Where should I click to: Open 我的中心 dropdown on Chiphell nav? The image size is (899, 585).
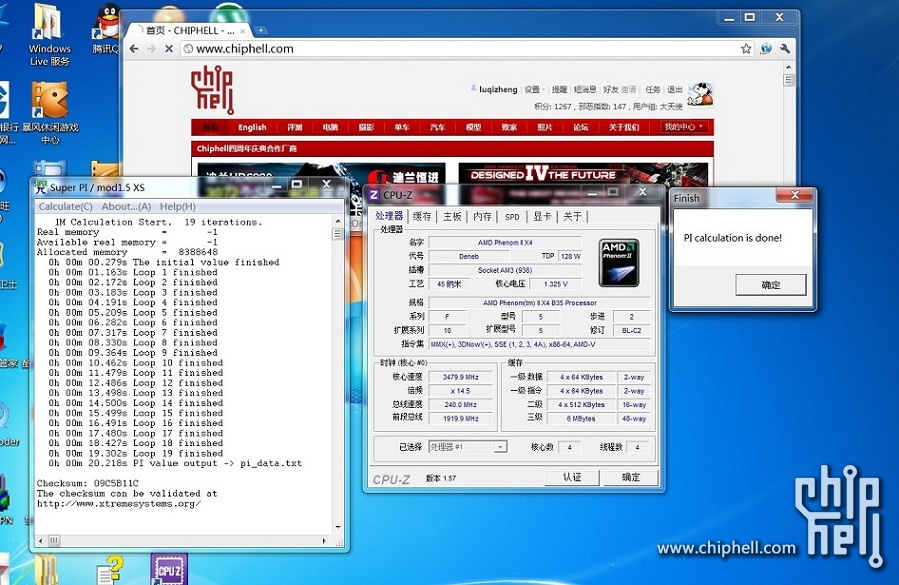(x=683, y=127)
